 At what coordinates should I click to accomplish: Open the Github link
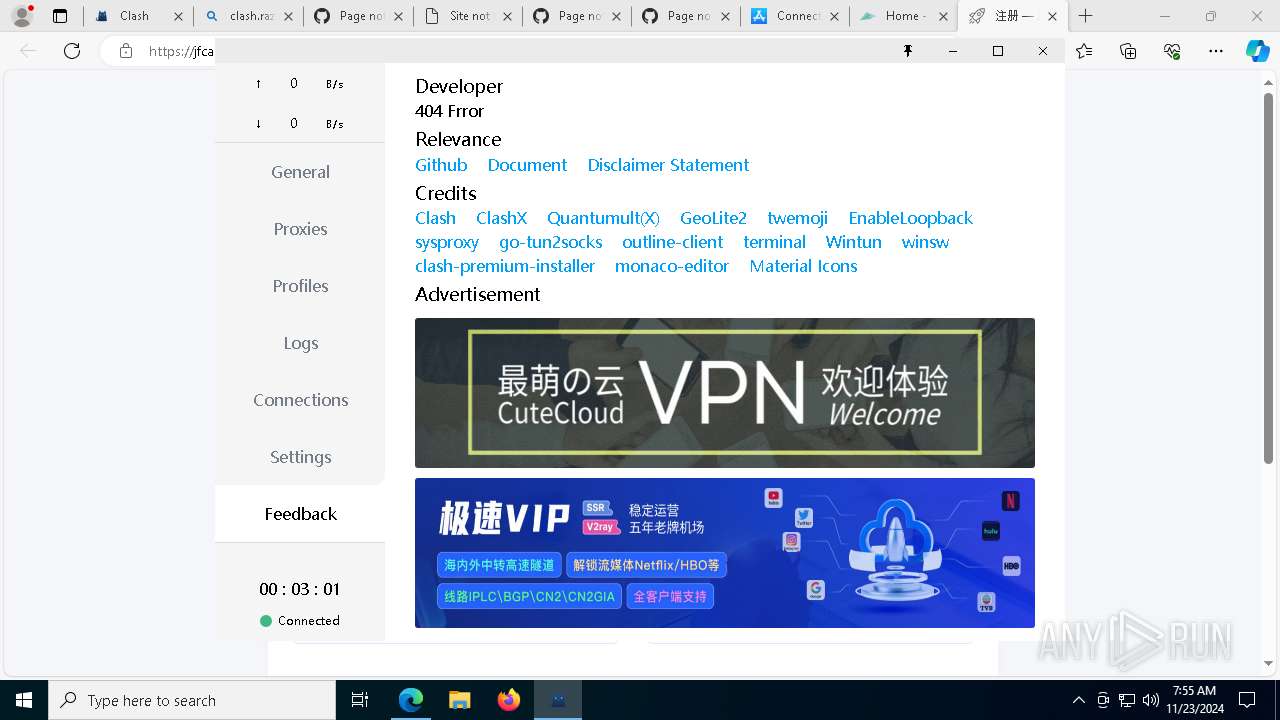441,165
